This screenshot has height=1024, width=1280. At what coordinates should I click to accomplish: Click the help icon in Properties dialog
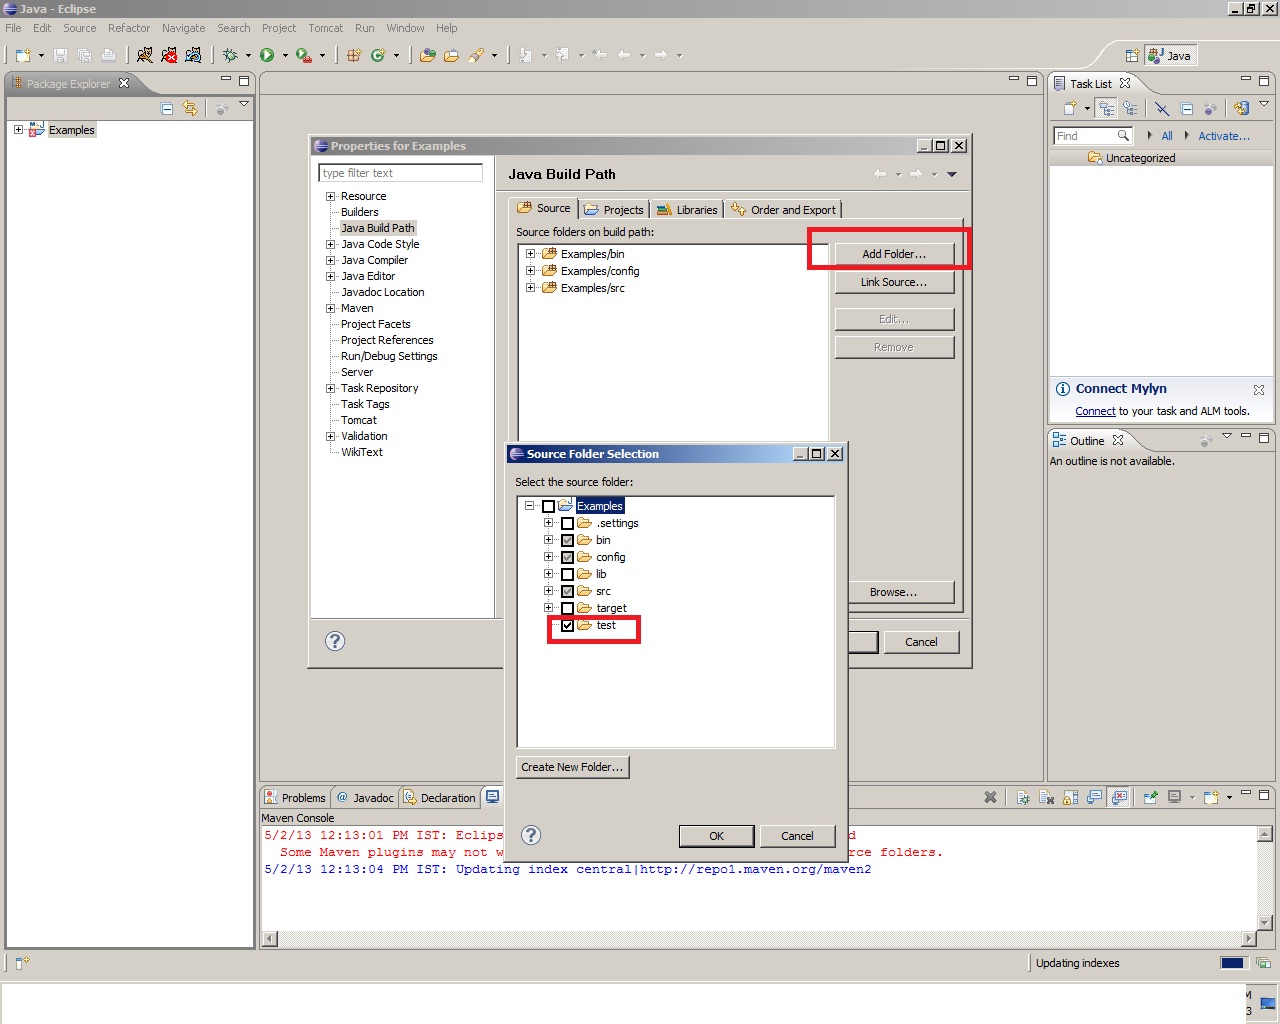(x=335, y=641)
